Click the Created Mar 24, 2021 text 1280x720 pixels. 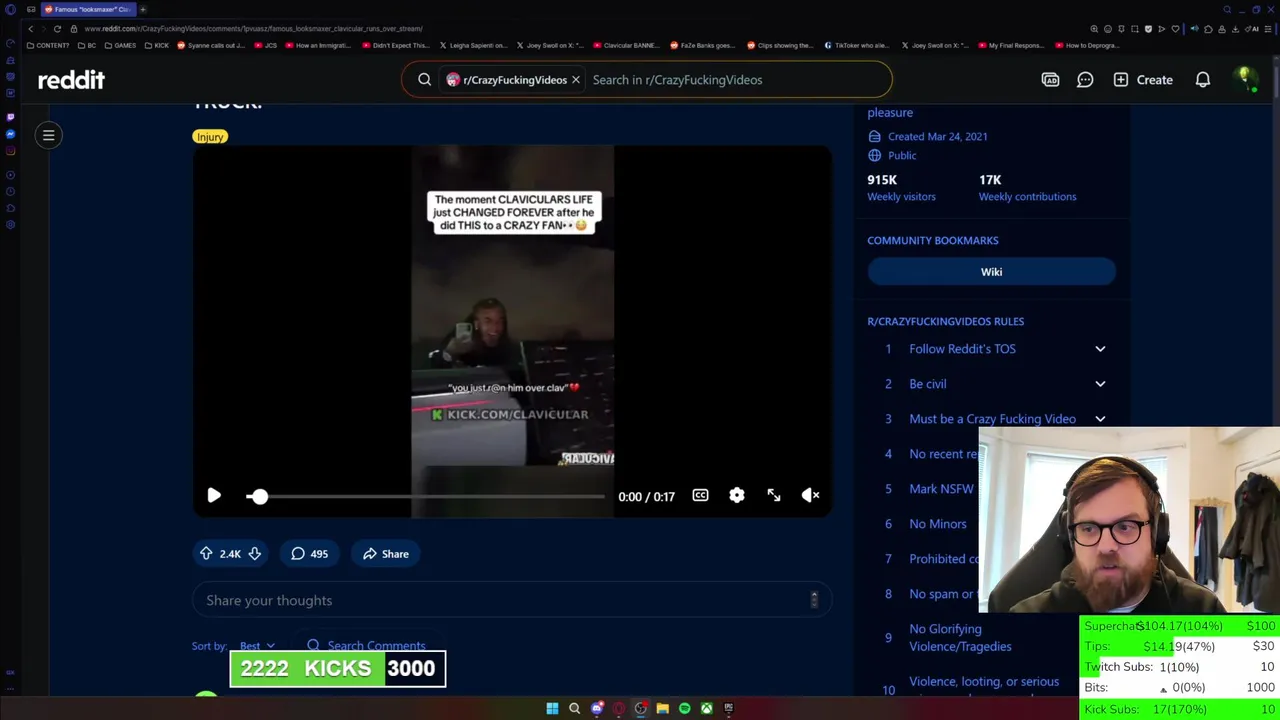tap(937, 136)
